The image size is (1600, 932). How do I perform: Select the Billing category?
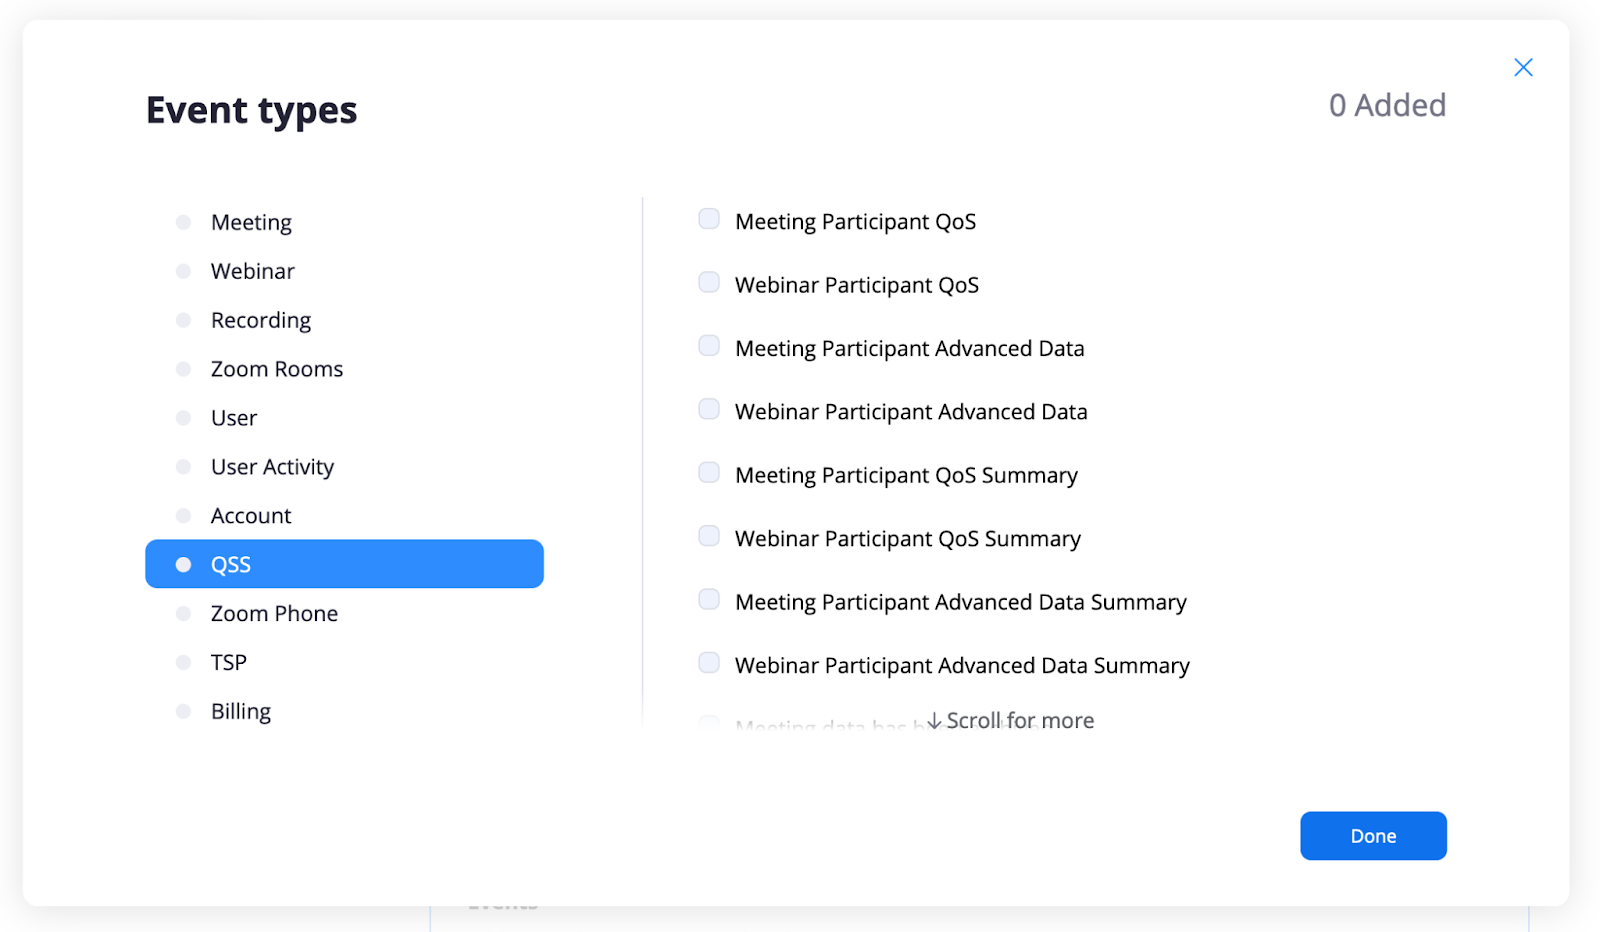240,710
